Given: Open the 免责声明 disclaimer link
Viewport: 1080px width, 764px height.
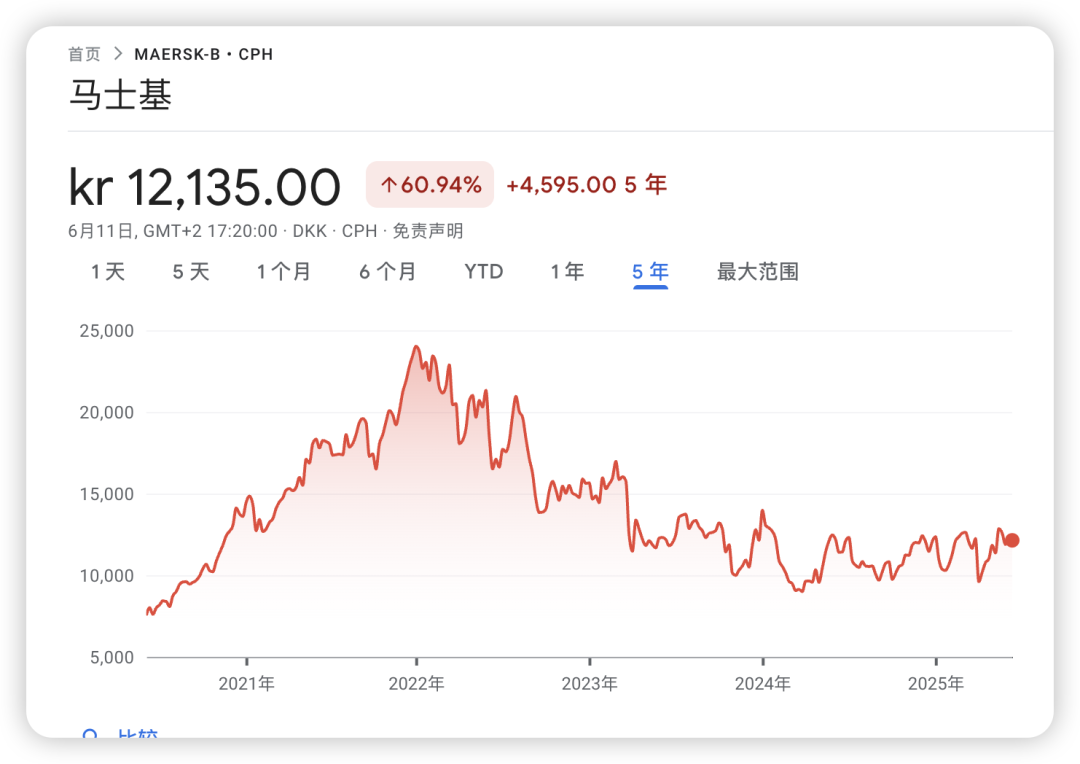Looking at the screenshot, I should pos(427,231).
